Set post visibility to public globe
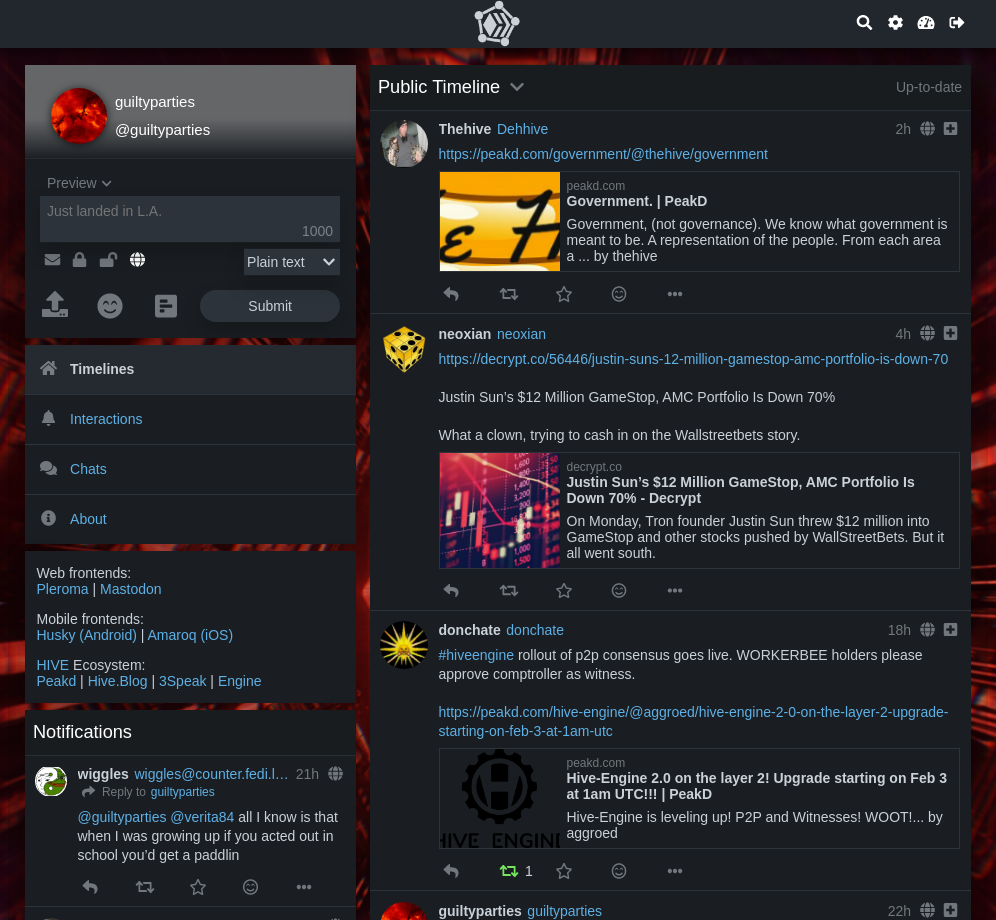Viewport: 996px width, 920px height. click(x=137, y=260)
